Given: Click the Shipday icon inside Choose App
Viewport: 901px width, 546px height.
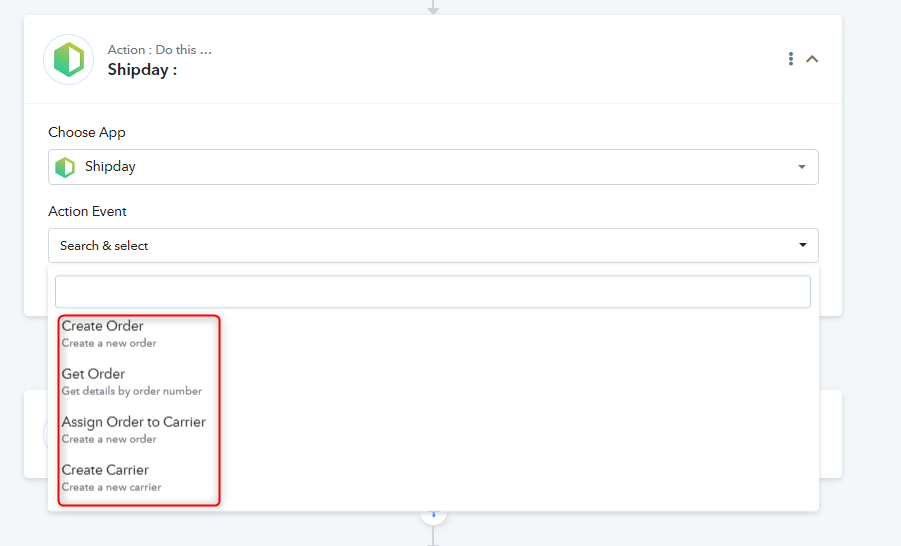Looking at the screenshot, I should pyautogui.click(x=65, y=167).
